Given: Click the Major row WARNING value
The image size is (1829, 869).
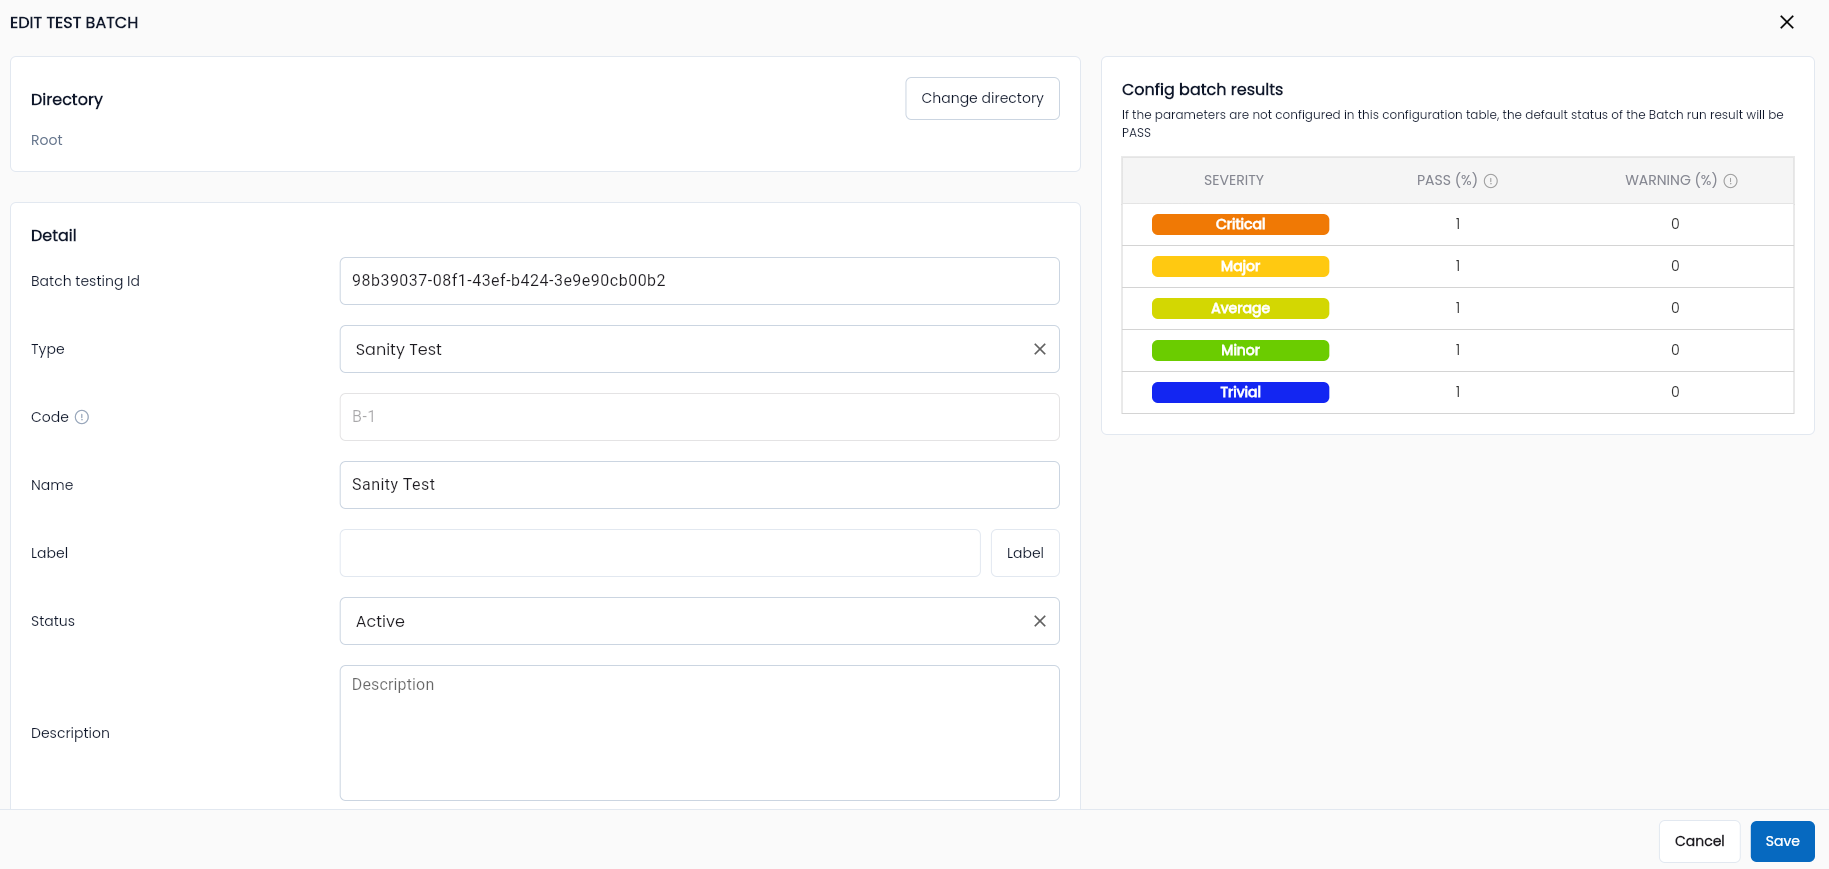Looking at the screenshot, I should pos(1675,266).
